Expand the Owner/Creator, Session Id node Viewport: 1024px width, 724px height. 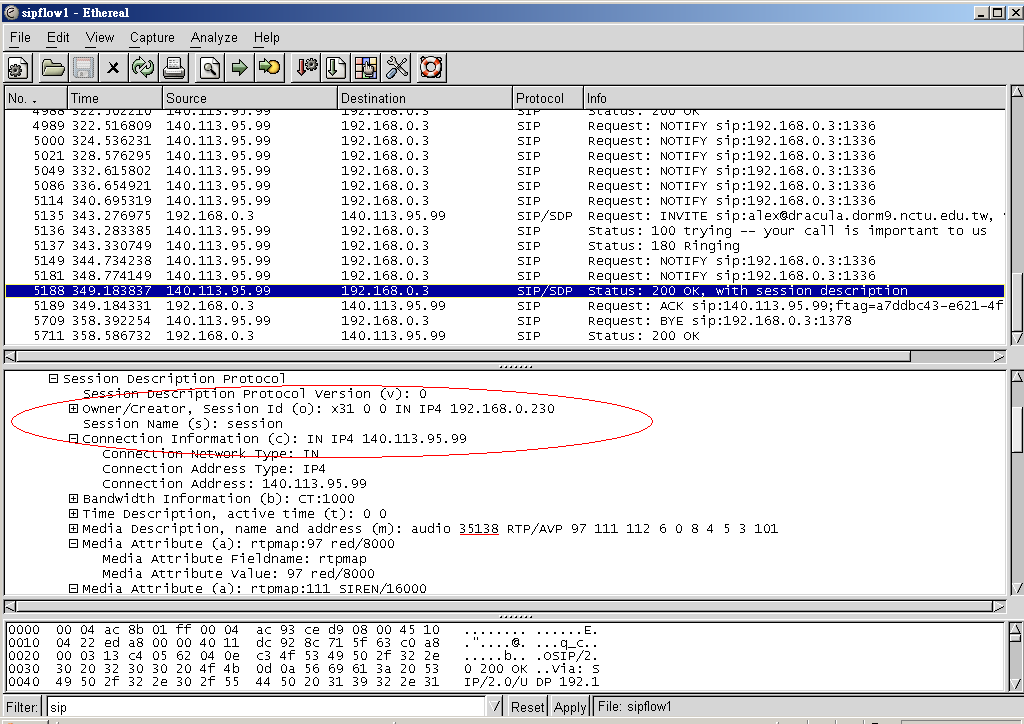coord(74,409)
